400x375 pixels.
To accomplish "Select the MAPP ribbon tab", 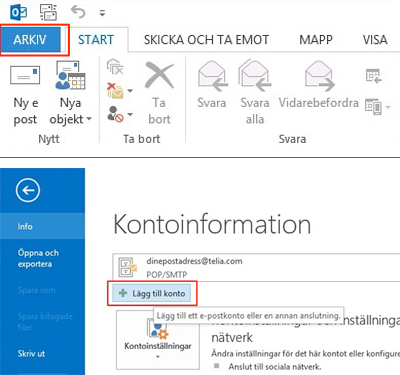I will [x=316, y=40].
